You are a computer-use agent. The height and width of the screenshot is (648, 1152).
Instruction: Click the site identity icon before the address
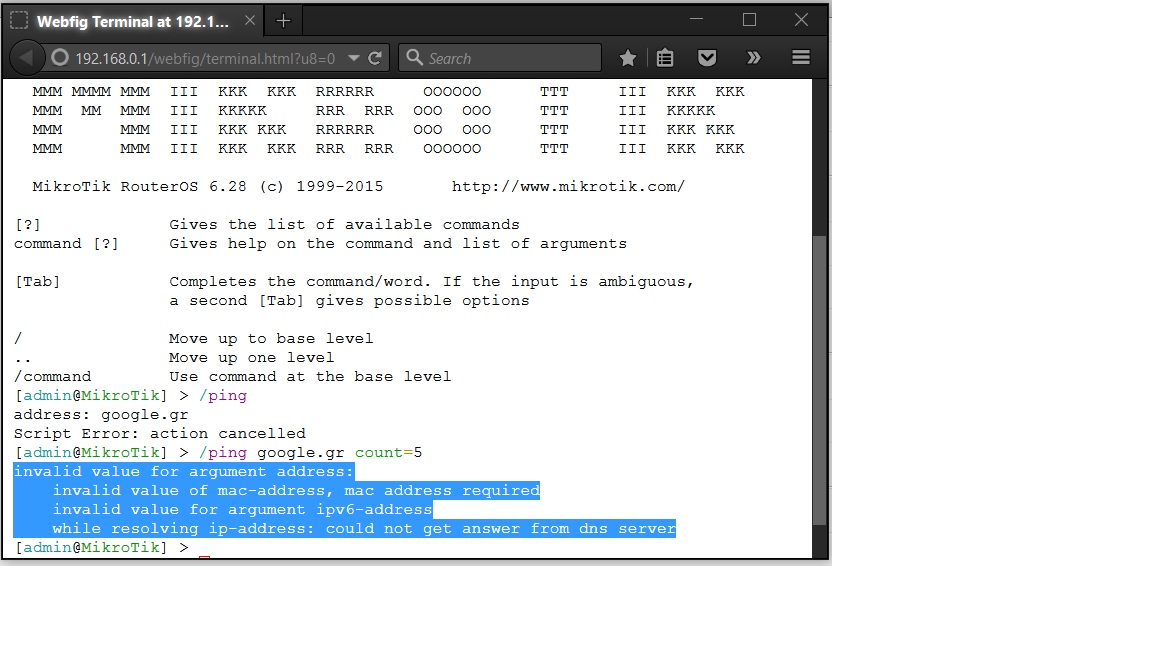60,58
